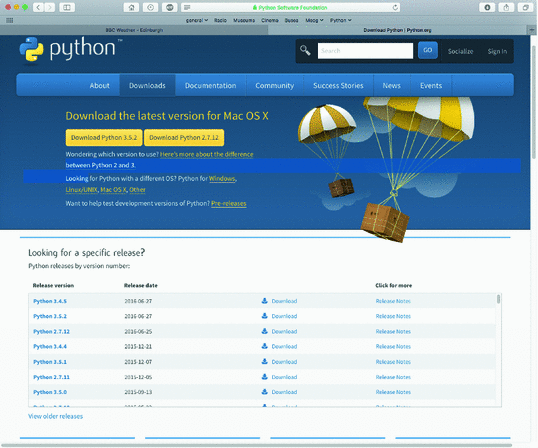
Task: Open Release Notes for Python 3.5.2
Action: tap(393, 316)
